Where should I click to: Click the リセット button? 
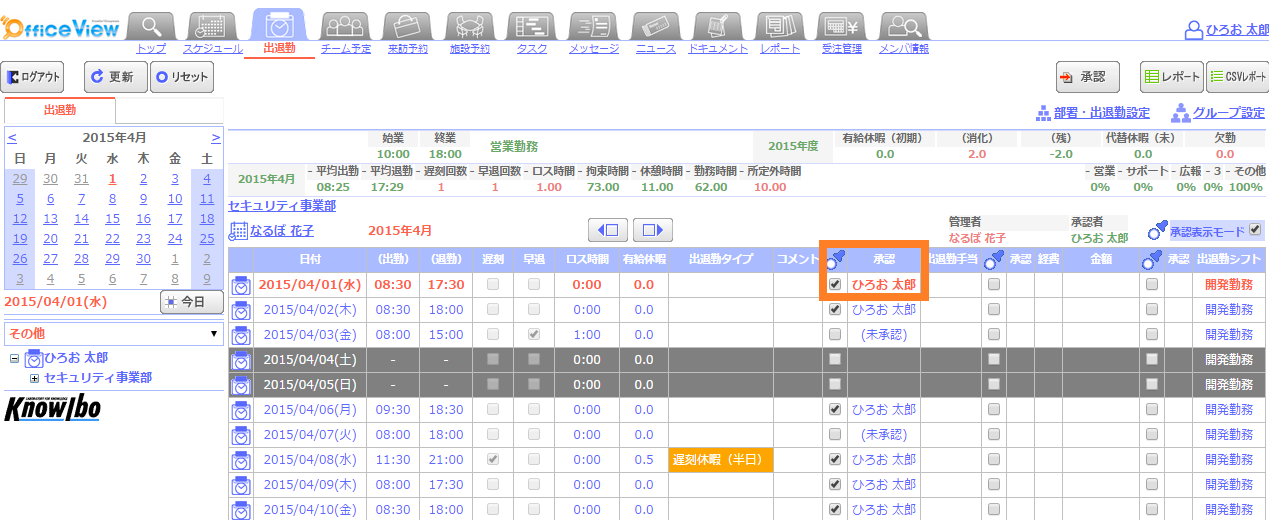coord(182,77)
